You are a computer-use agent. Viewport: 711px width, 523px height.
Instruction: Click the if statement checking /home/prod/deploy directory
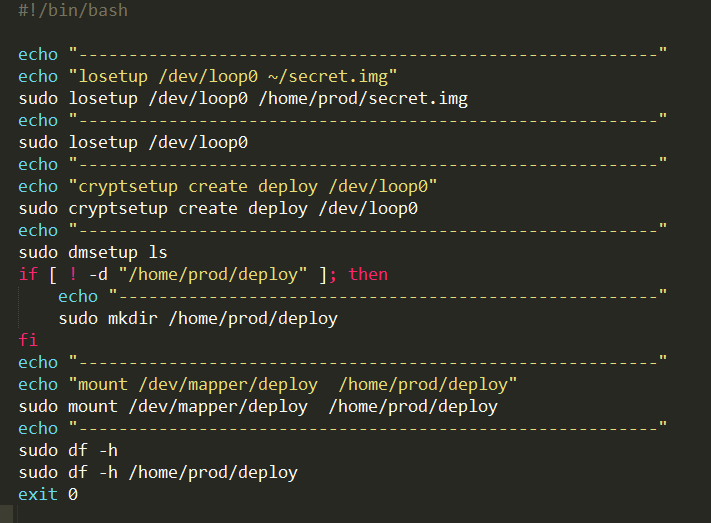tap(203, 274)
